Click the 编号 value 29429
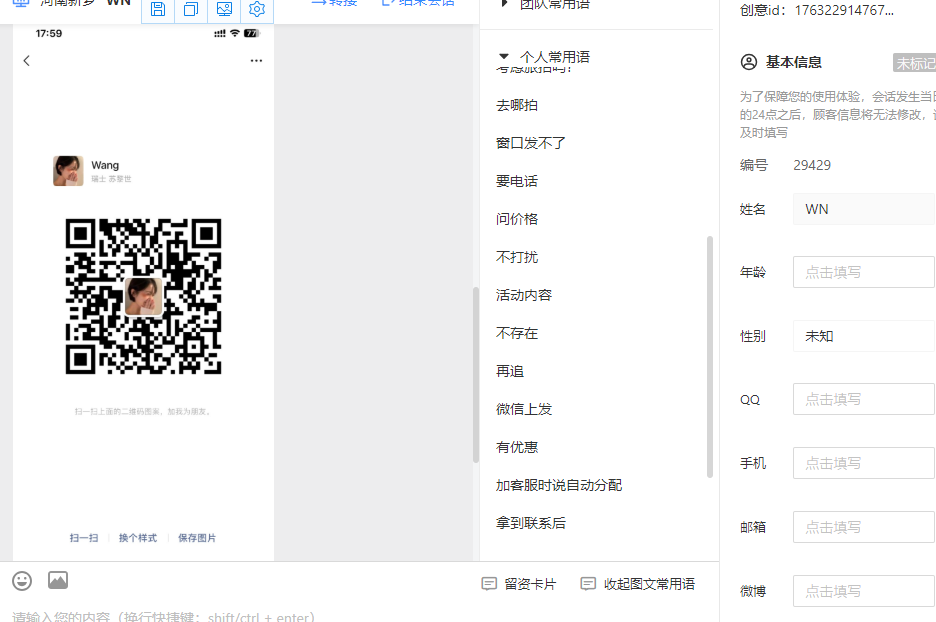 [812, 165]
